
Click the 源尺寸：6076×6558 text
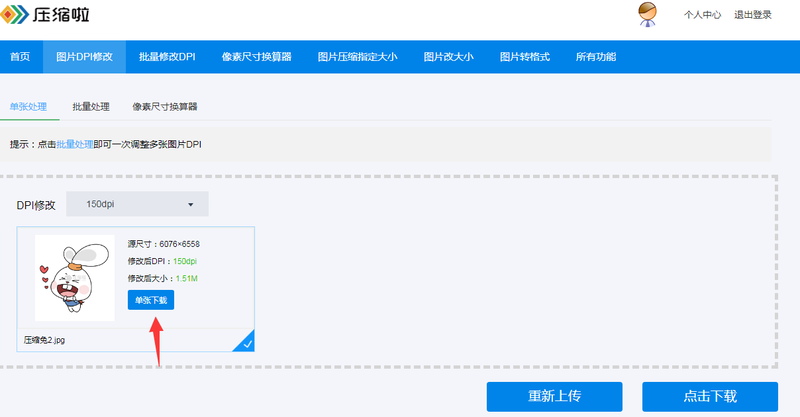click(164, 244)
